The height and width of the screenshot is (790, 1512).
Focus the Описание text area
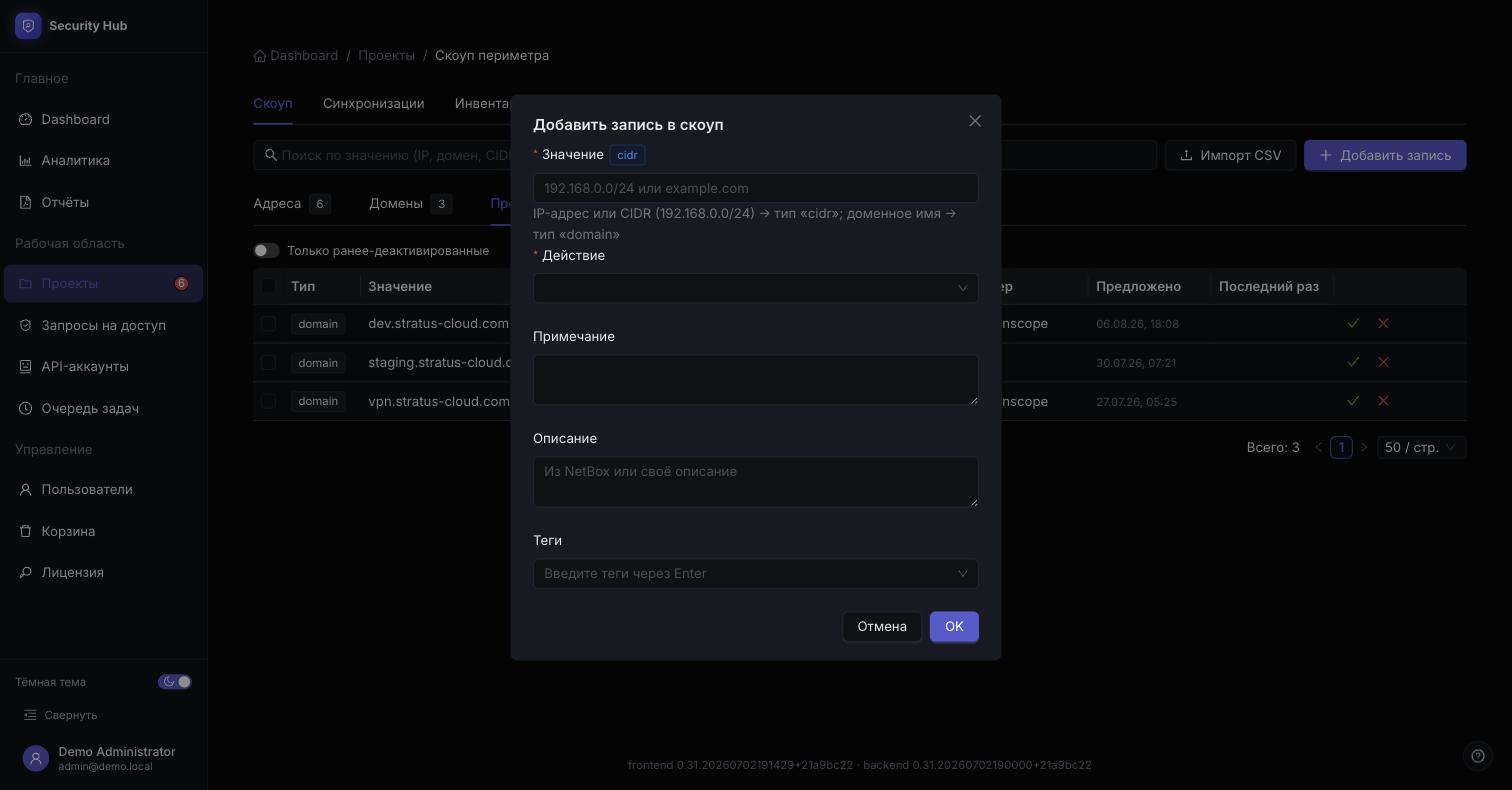point(756,482)
